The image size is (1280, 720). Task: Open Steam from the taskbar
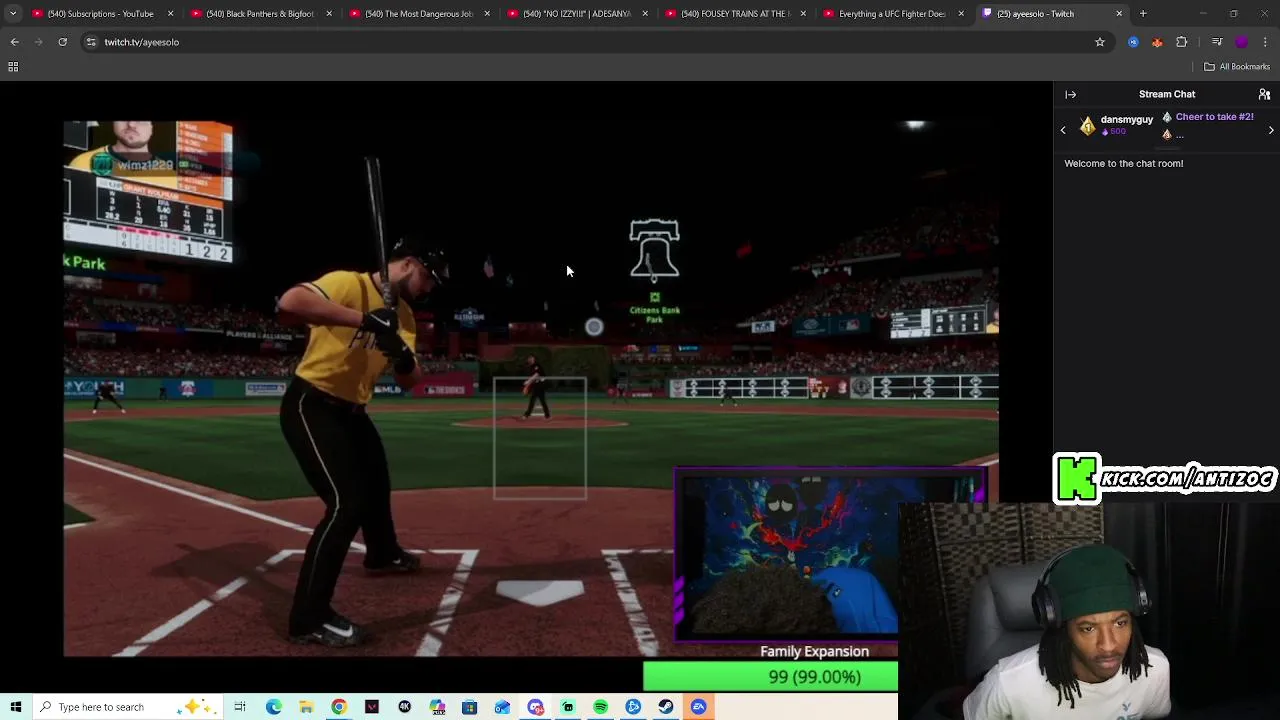coord(666,707)
